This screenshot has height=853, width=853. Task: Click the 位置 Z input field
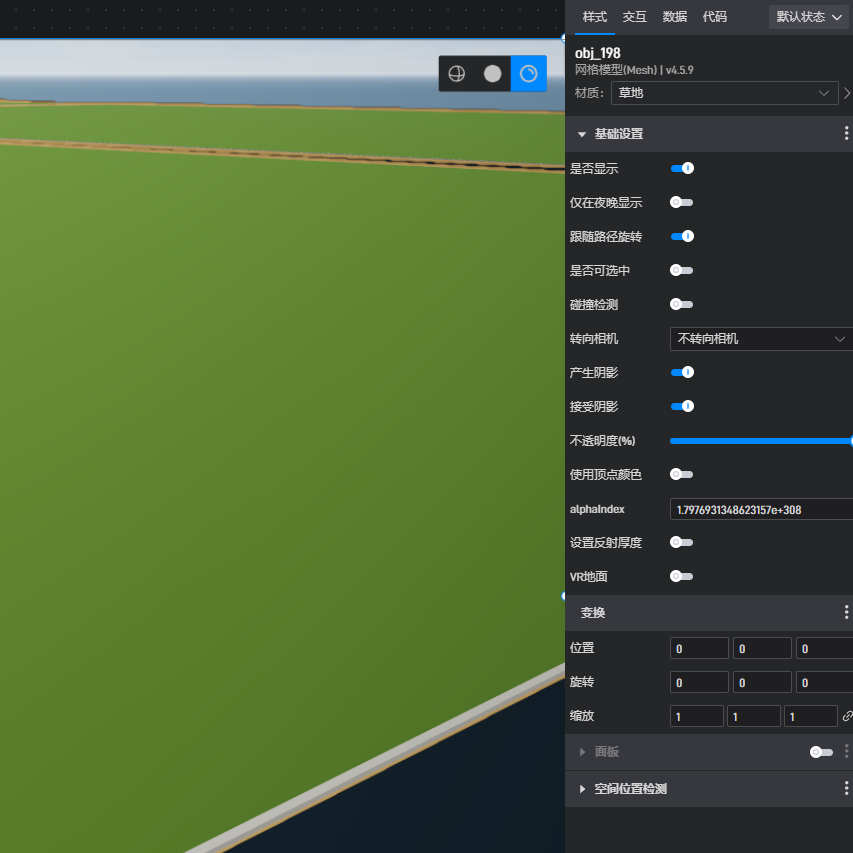(x=825, y=648)
